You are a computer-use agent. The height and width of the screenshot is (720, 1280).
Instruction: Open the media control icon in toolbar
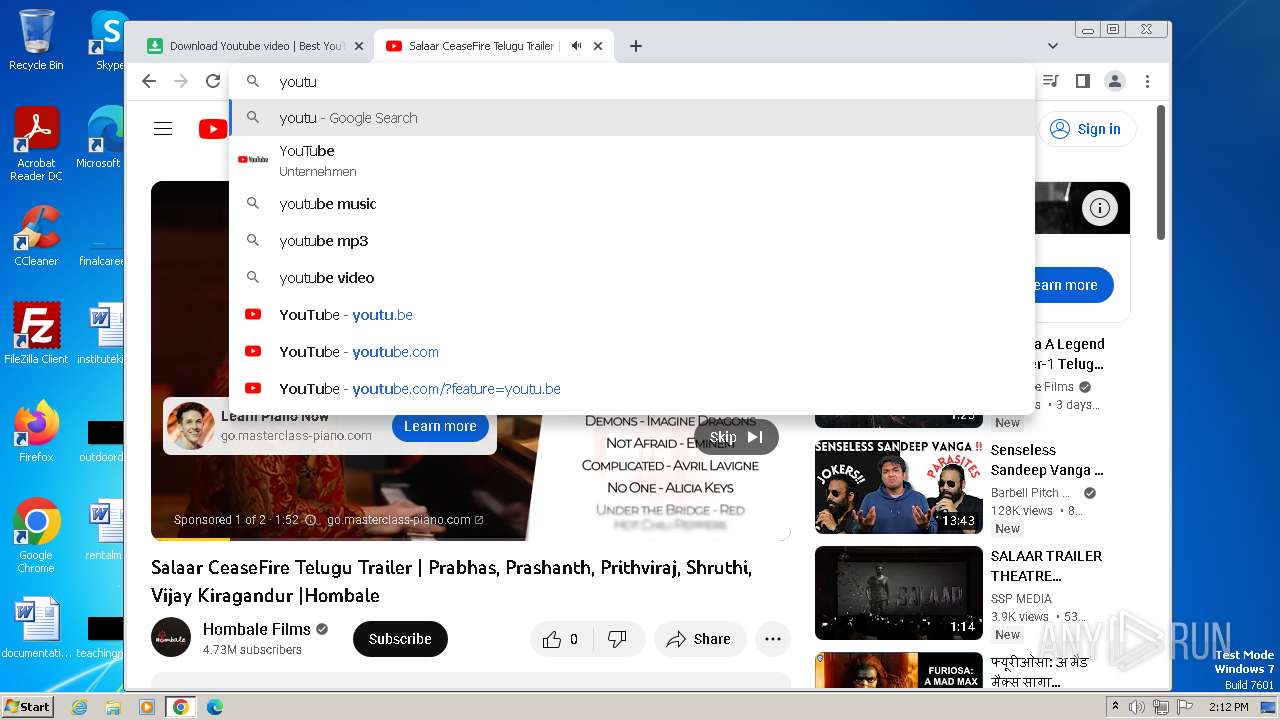coord(1051,82)
